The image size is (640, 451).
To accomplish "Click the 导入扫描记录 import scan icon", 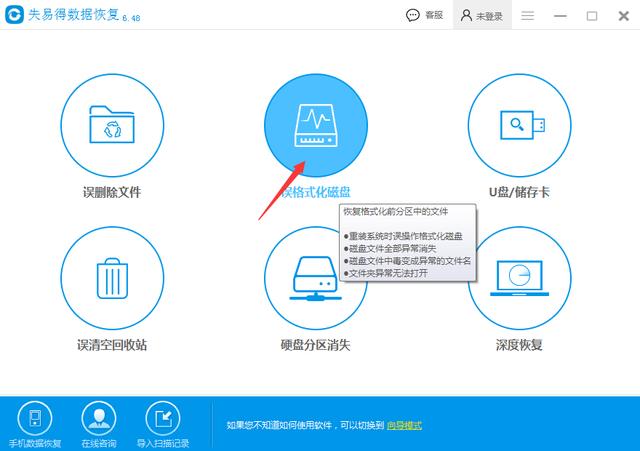I will tap(163, 418).
